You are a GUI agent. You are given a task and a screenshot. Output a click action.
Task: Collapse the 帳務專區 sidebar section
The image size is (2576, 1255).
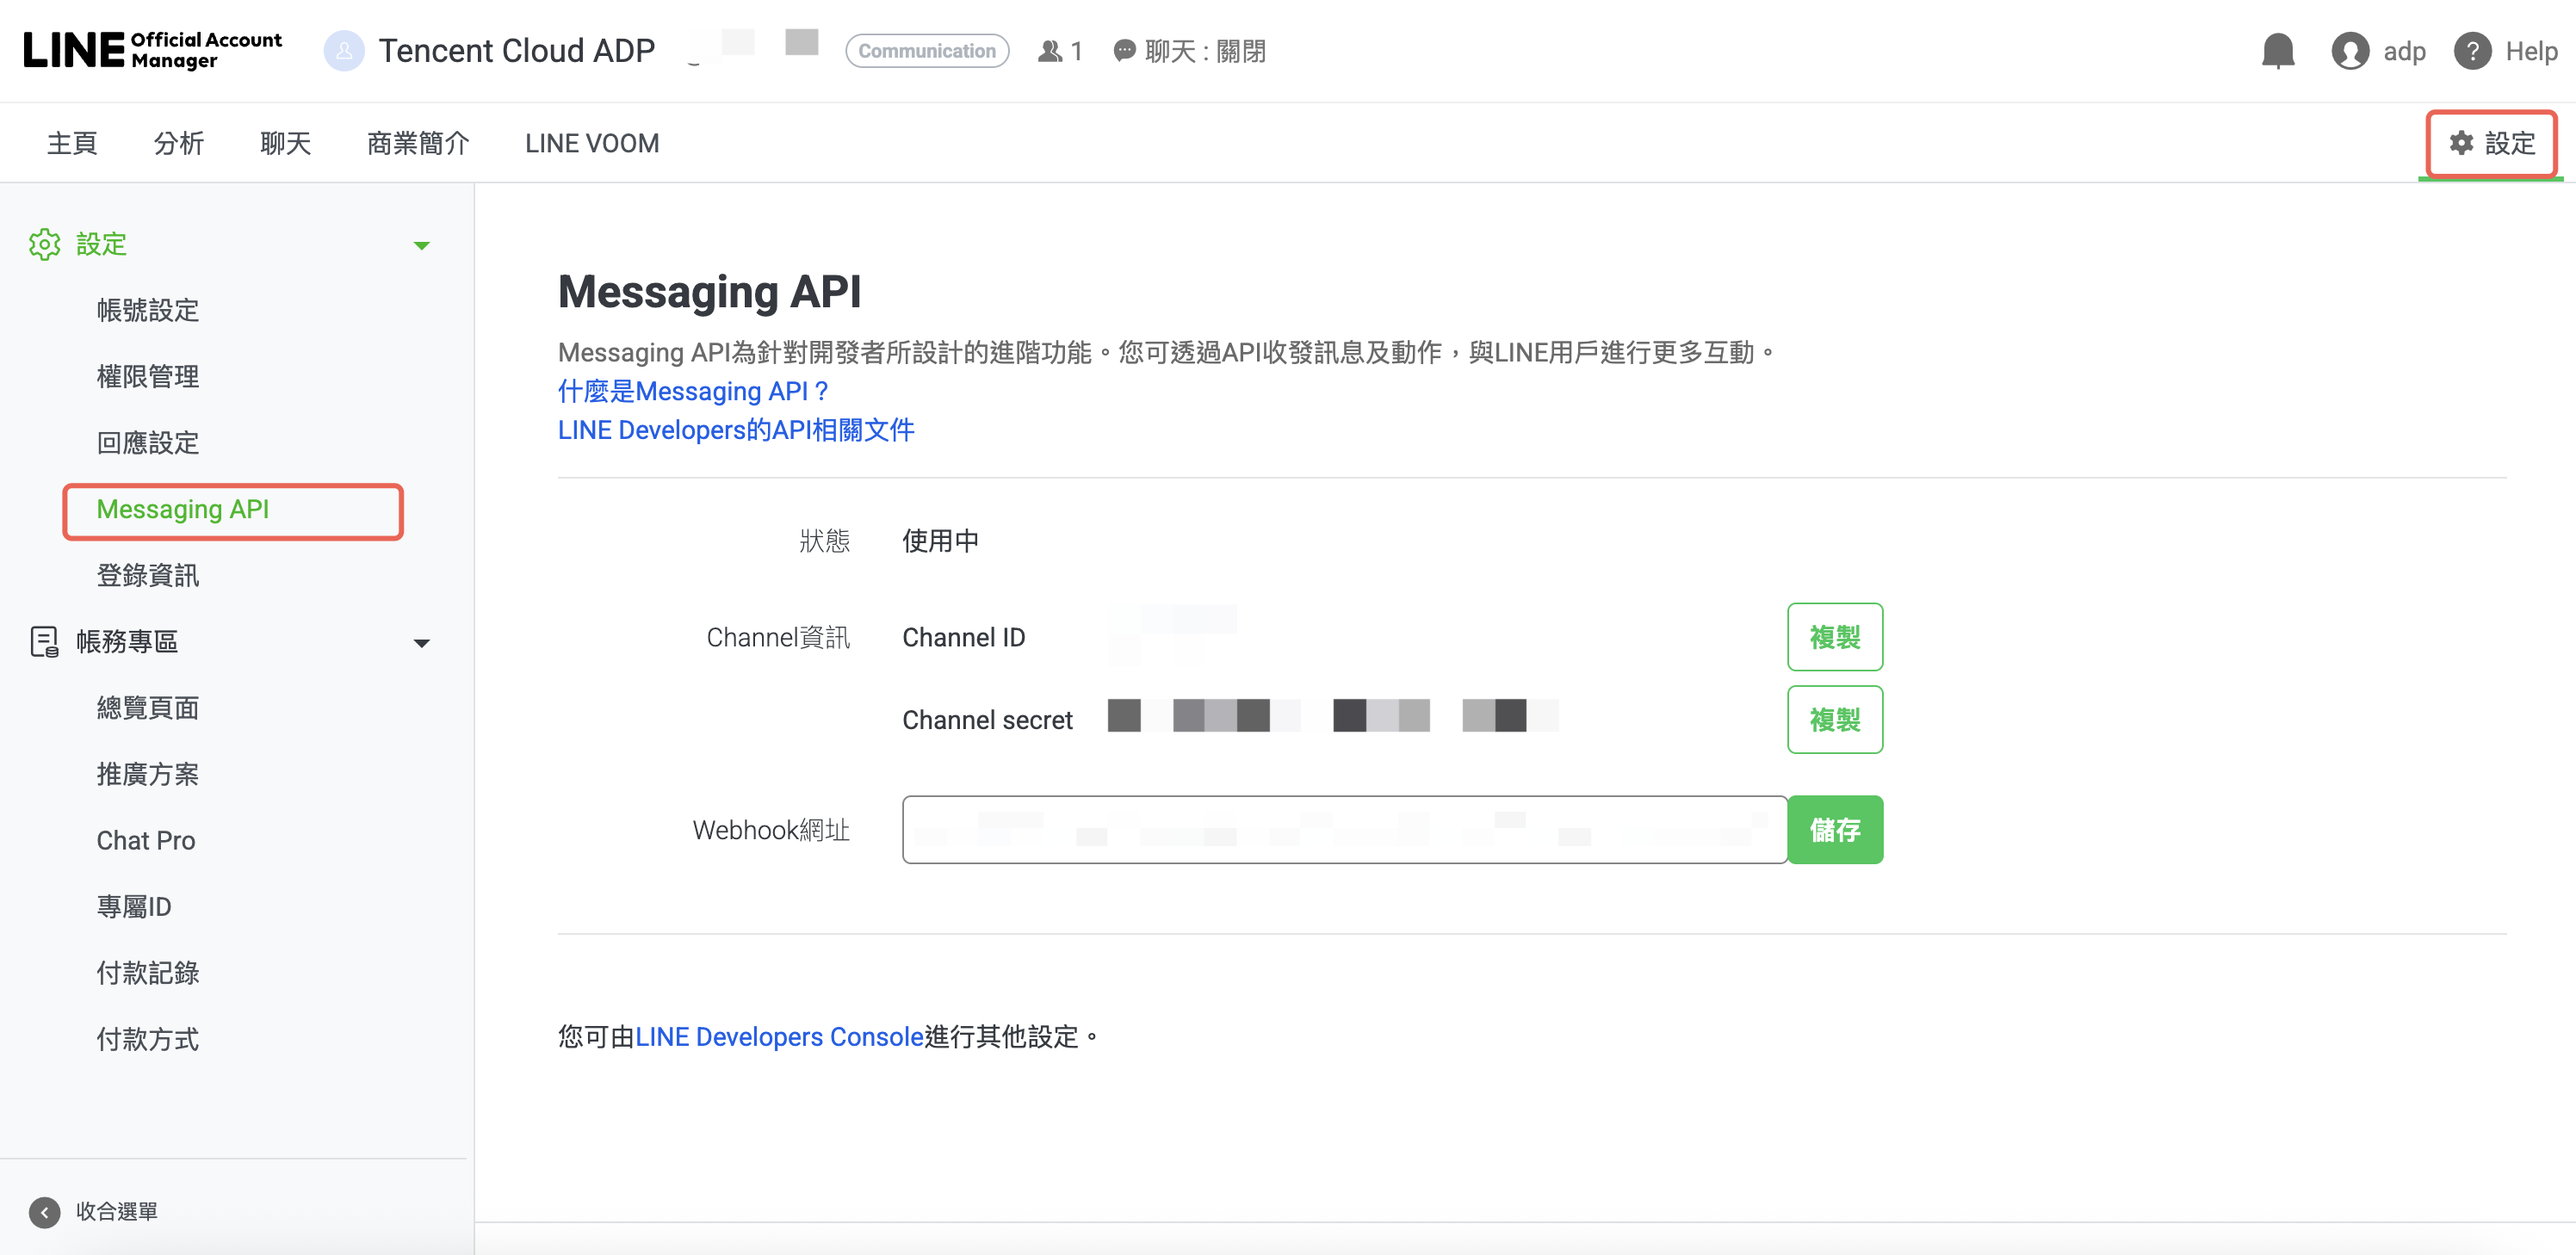[x=421, y=642]
